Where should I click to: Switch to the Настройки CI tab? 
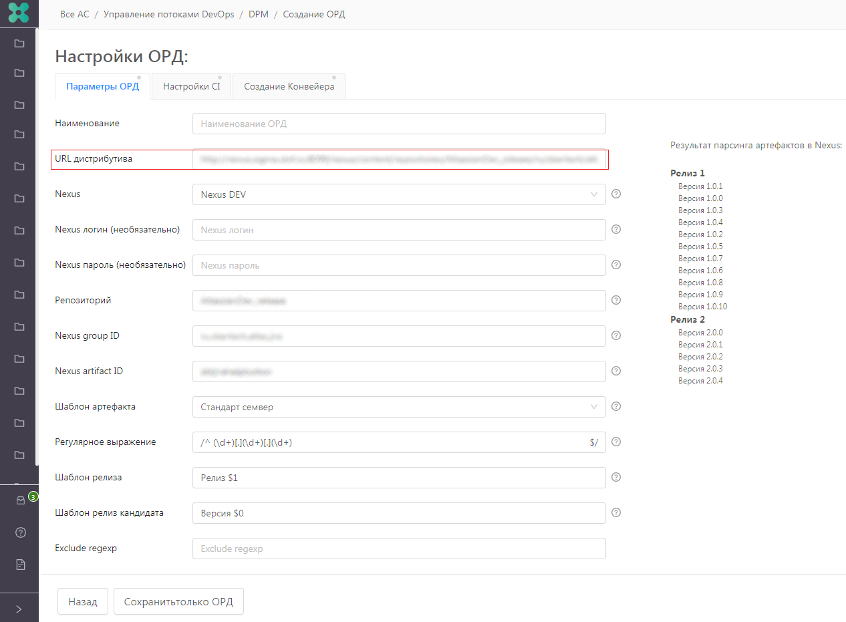click(x=191, y=87)
